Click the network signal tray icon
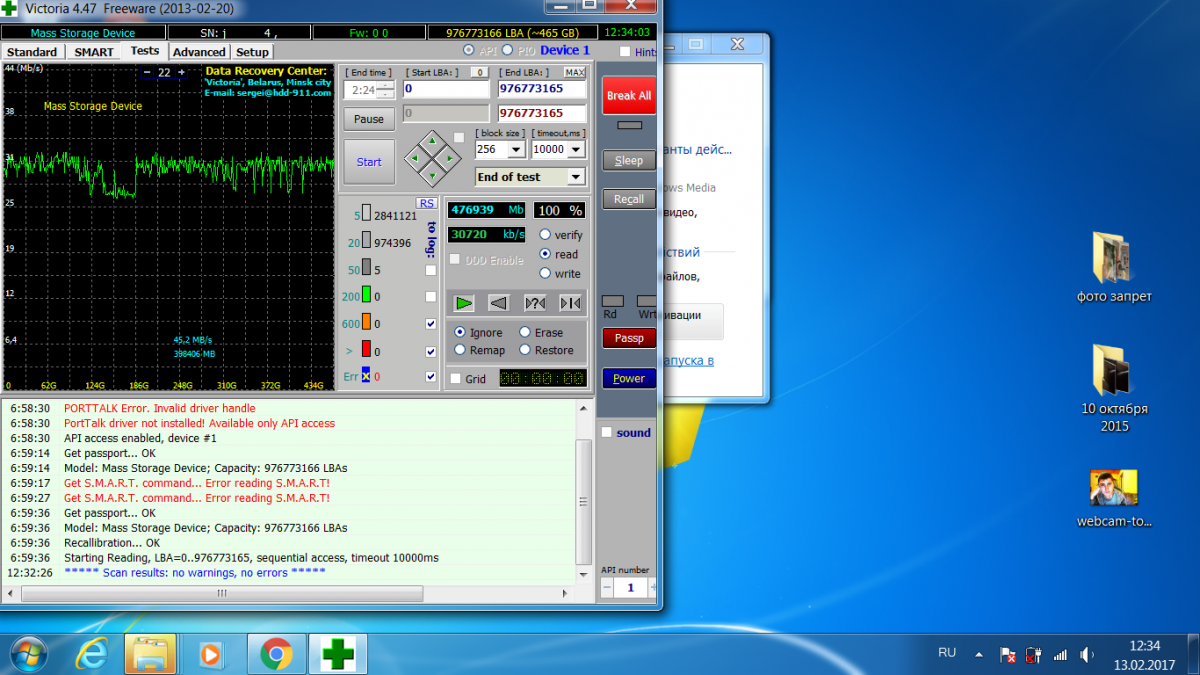The image size is (1200, 675). pyautogui.click(x=1061, y=654)
